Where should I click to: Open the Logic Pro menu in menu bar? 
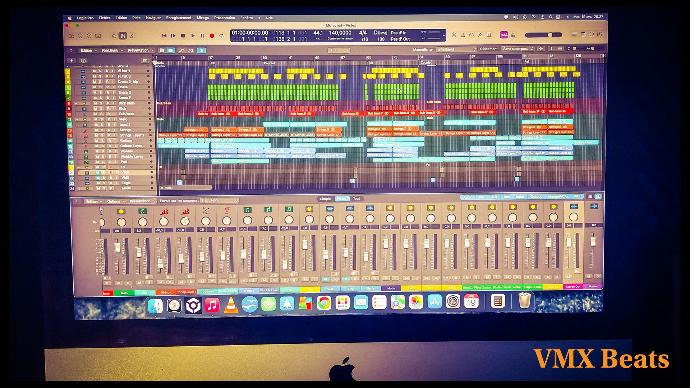tap(85, 18)
